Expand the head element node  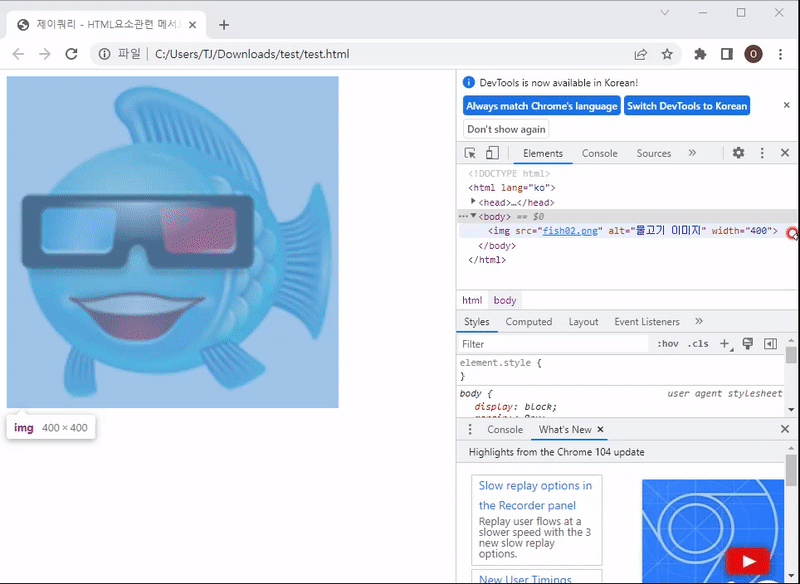pos(473,202)
